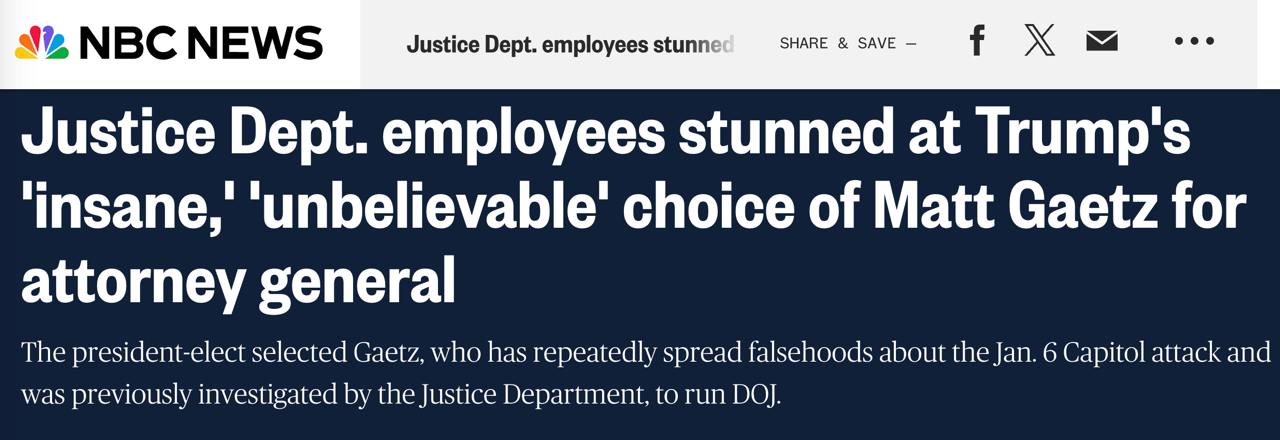1280x440 pixels.
Task: Share the article on X
Action: coord(1040,42)
